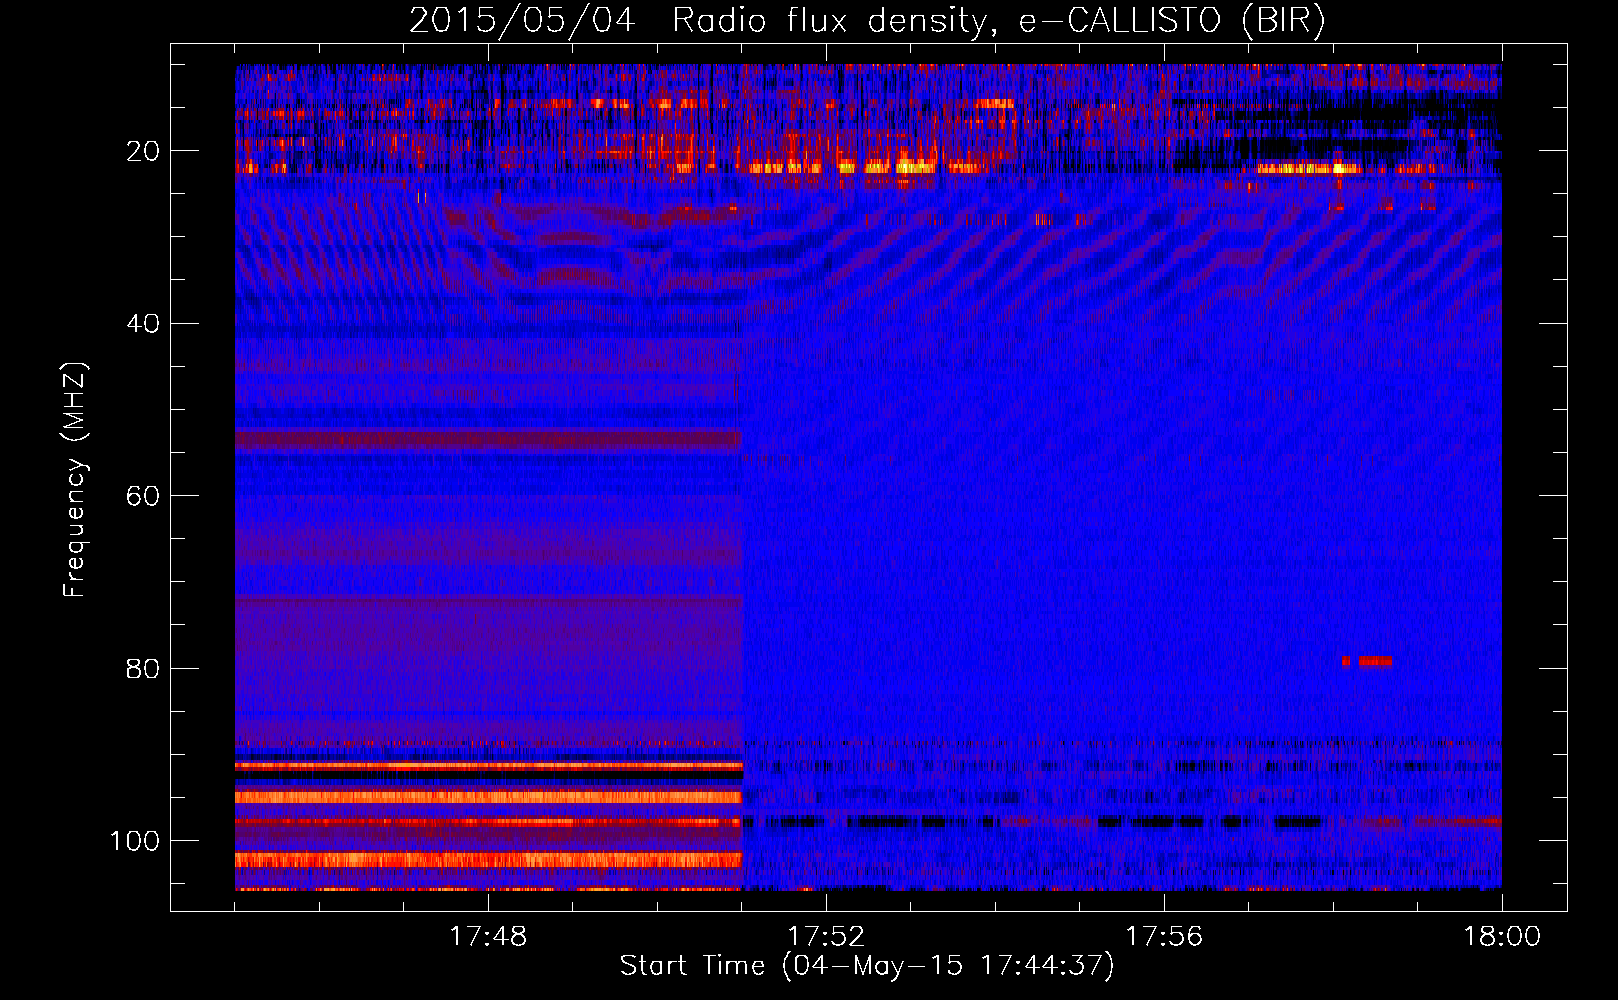The height and width of the screenshot is (1000, 1618).
Task: Click the 'Frequency (MHZ)' axis label
Action: click(x=76, y=480)
